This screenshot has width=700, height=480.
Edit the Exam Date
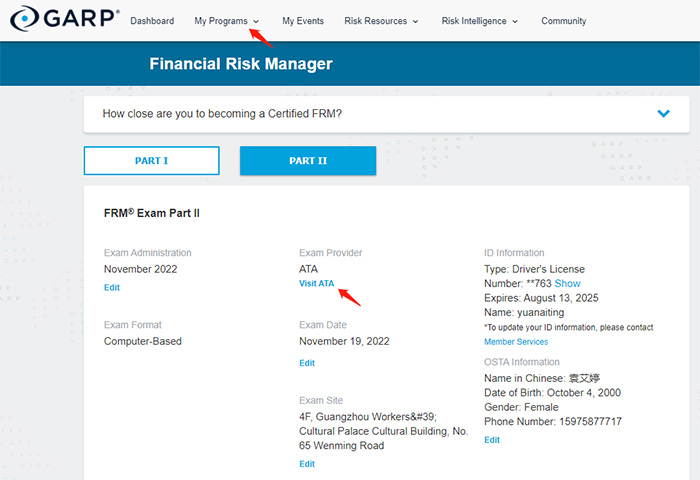pyautogui.click(x=307, y=363)
